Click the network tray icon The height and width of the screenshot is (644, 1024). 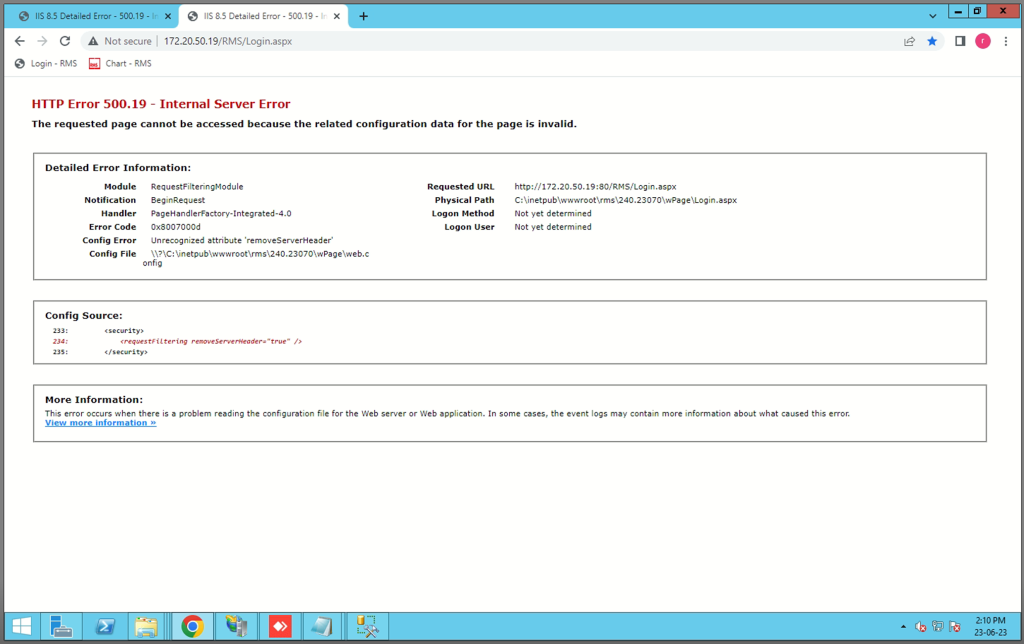(x=938, y=627)
